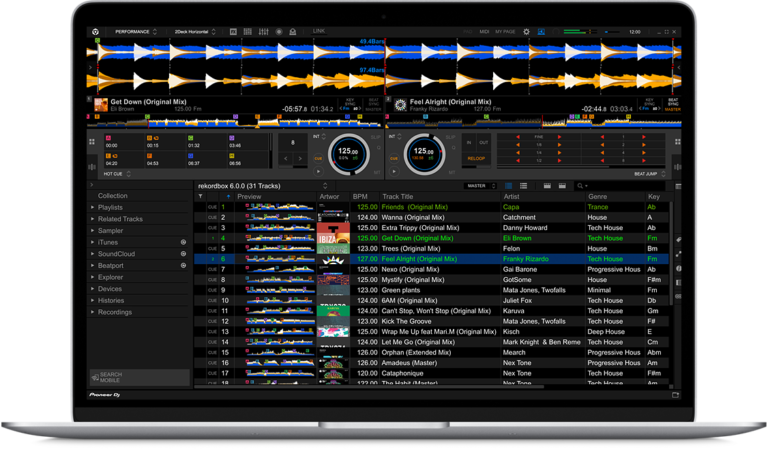
Task: Click the lighting mode icon in toolbar
Action: 292,32
